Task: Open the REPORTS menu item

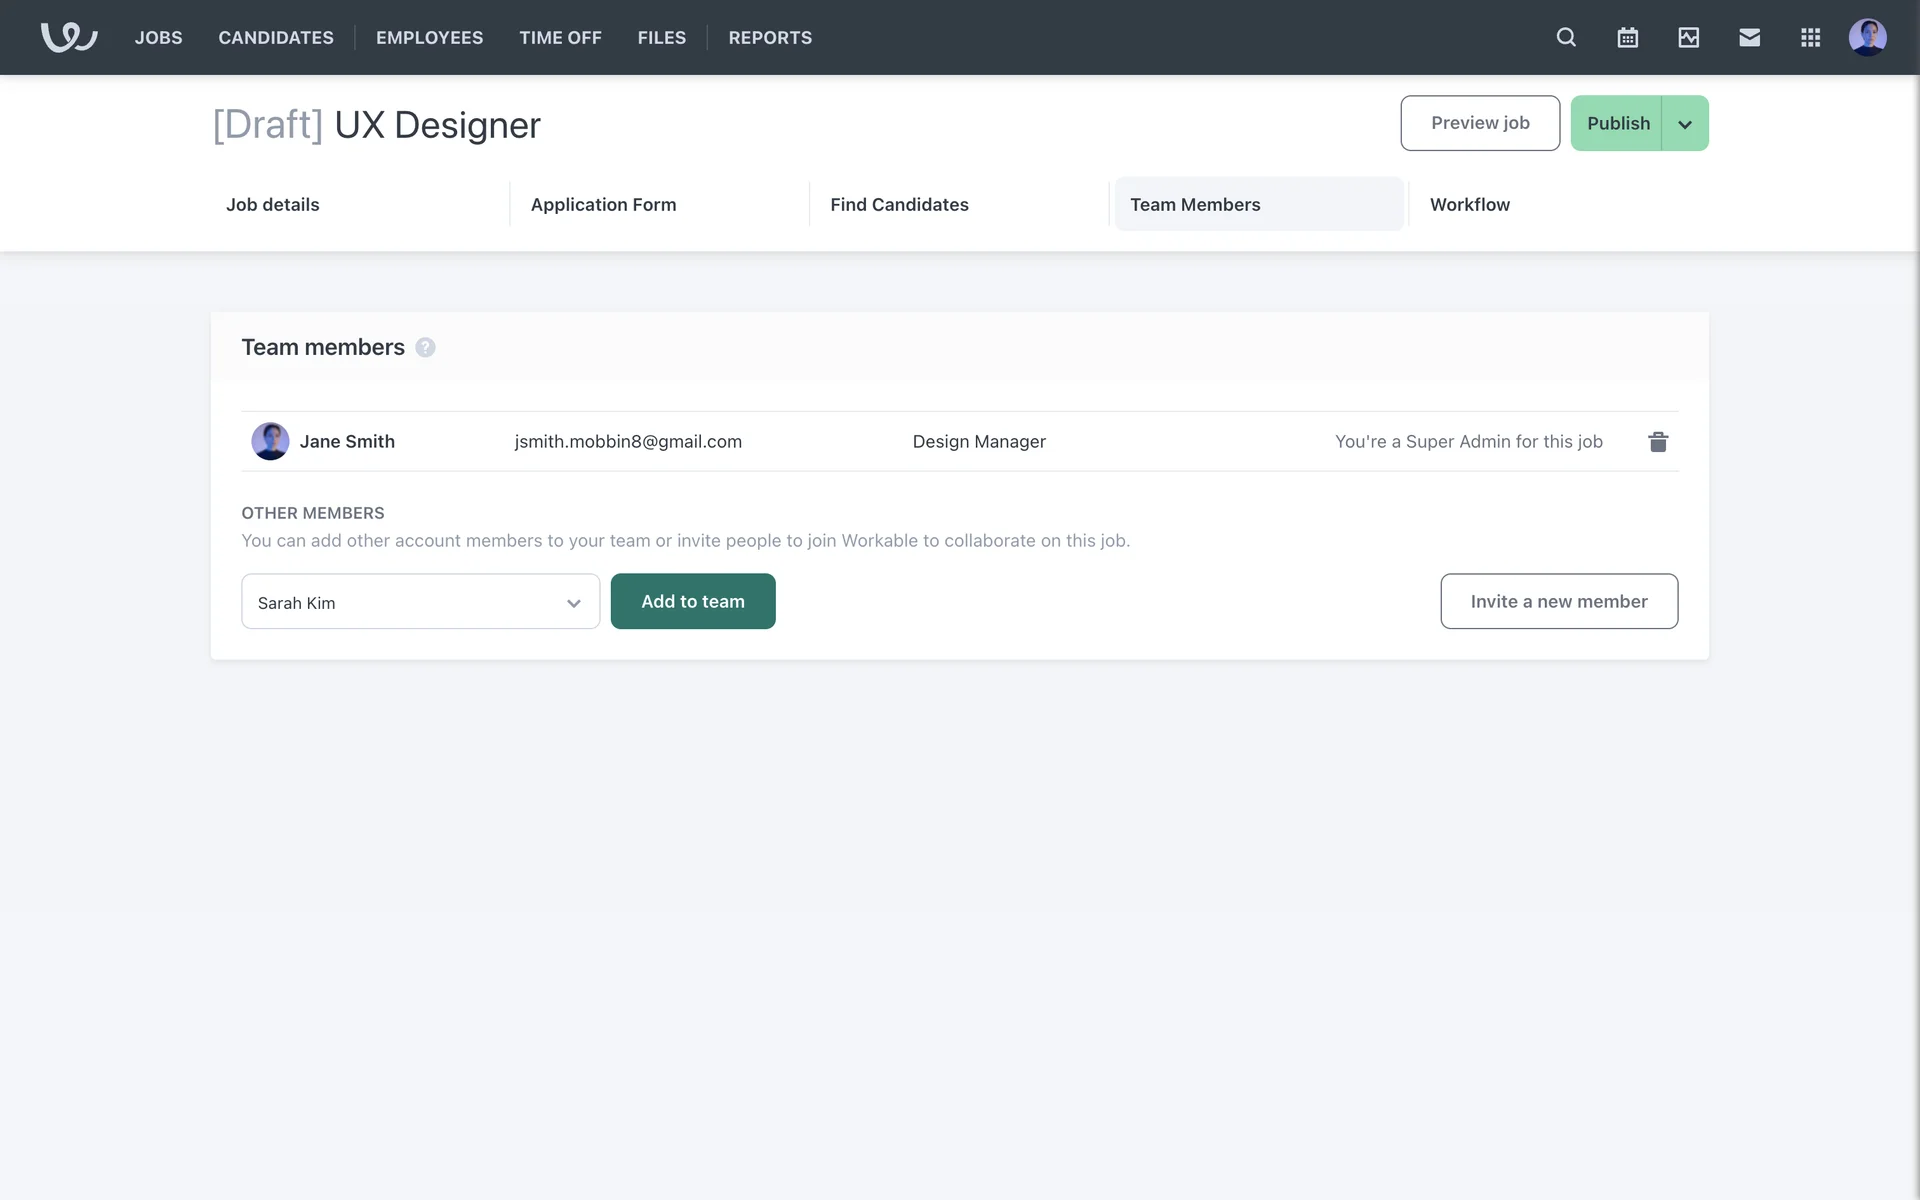Action: (x=770, y=37)
